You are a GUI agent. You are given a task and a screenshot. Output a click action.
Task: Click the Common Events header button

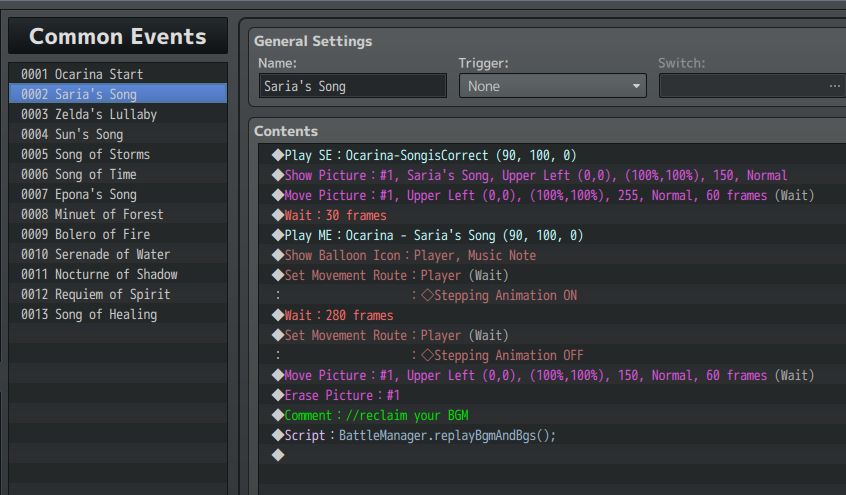point(118,36)
